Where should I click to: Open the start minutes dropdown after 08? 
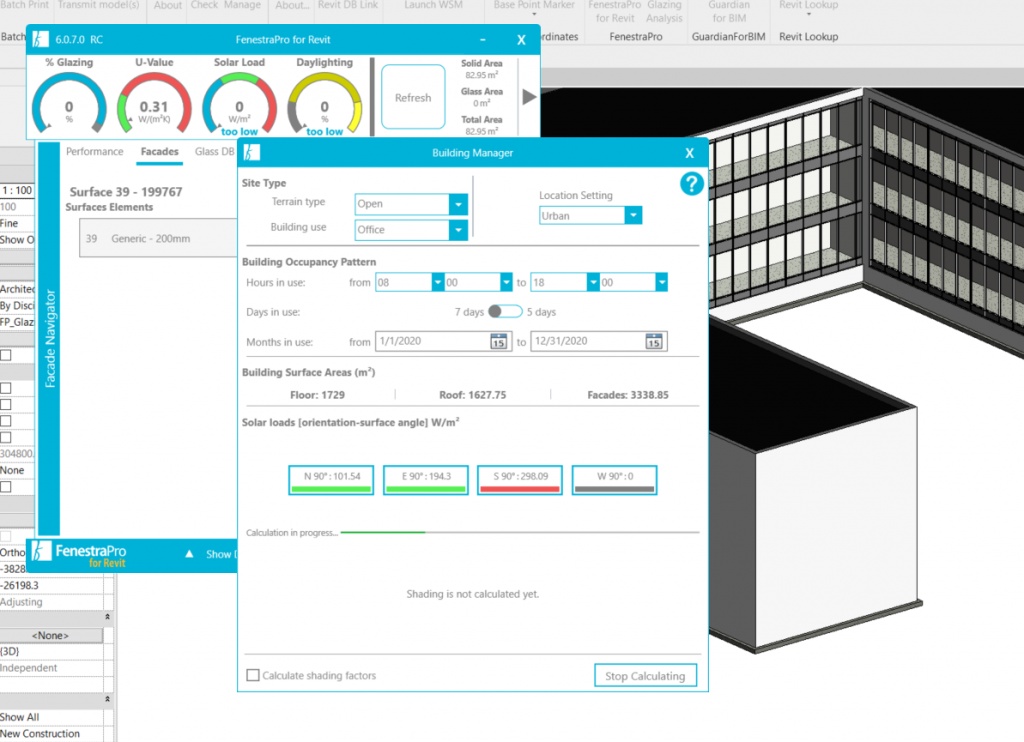coord(506,282)
